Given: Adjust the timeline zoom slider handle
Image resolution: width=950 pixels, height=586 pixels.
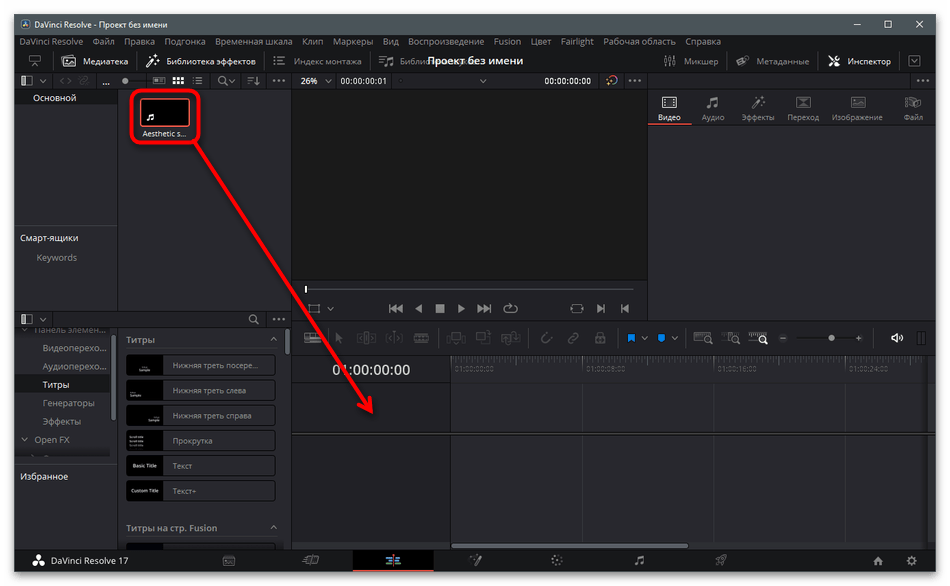Looking at the screenshot, I should pyautogui.click(x=831, y=338).
